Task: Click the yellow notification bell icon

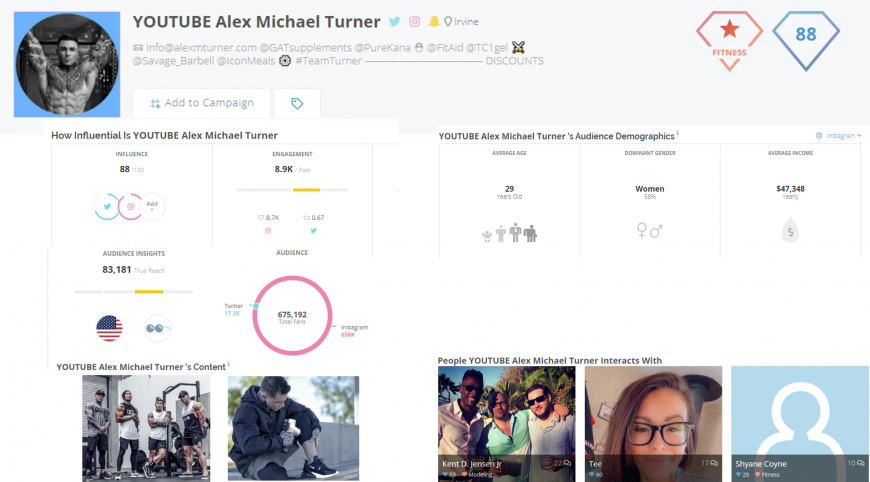Action: pos(434,21)
